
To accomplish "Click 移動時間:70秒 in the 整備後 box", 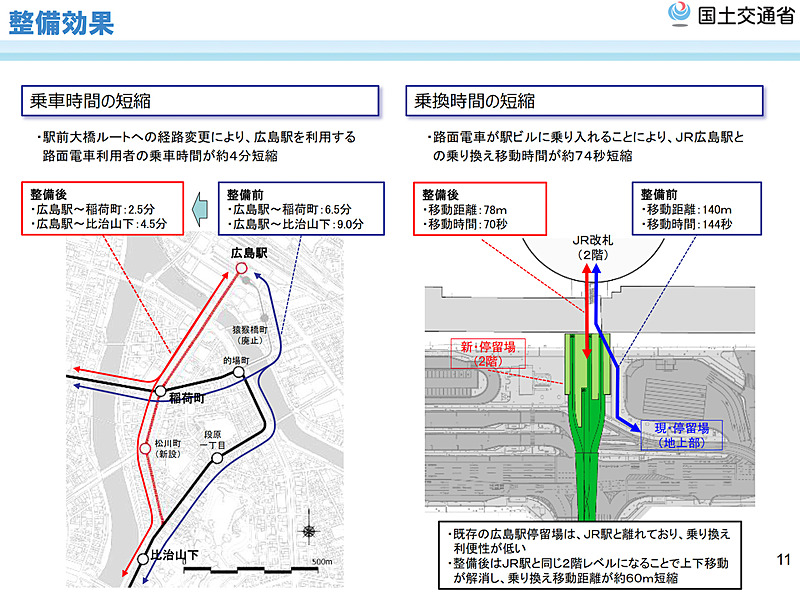I will click(x=464, y=224).
